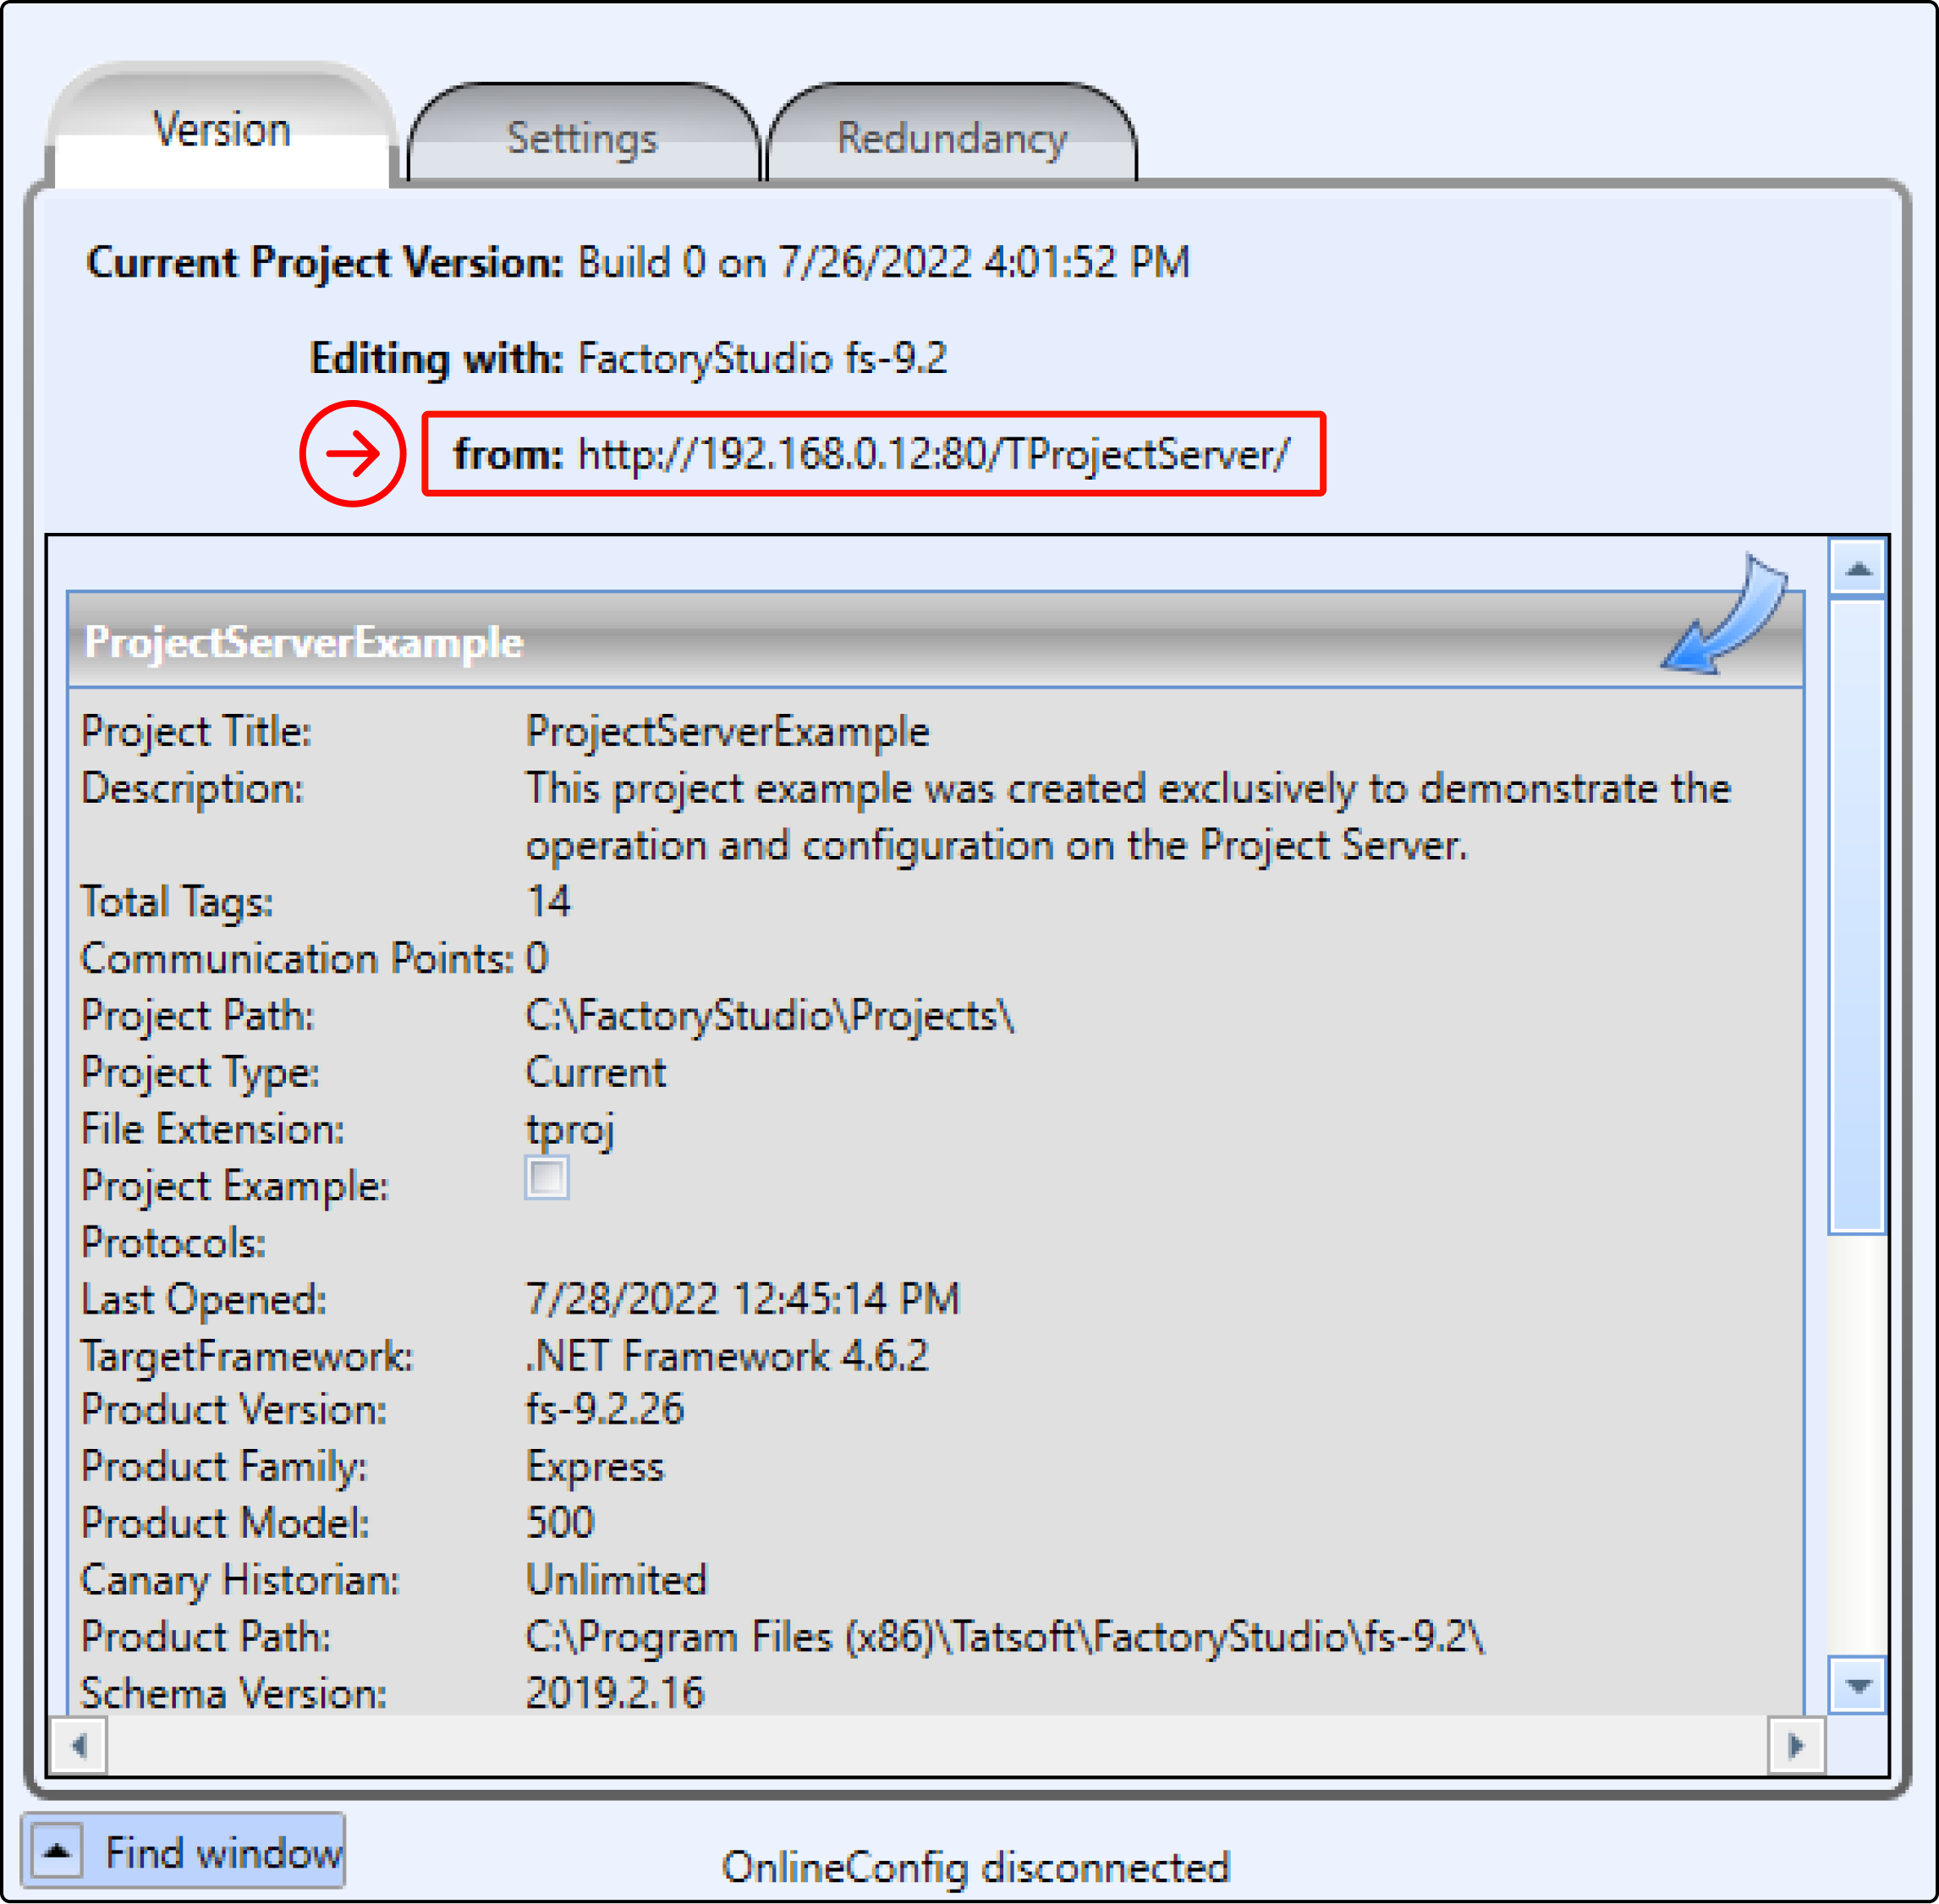
Task: Open the Redundancy tab
Action: click(951, 134)
